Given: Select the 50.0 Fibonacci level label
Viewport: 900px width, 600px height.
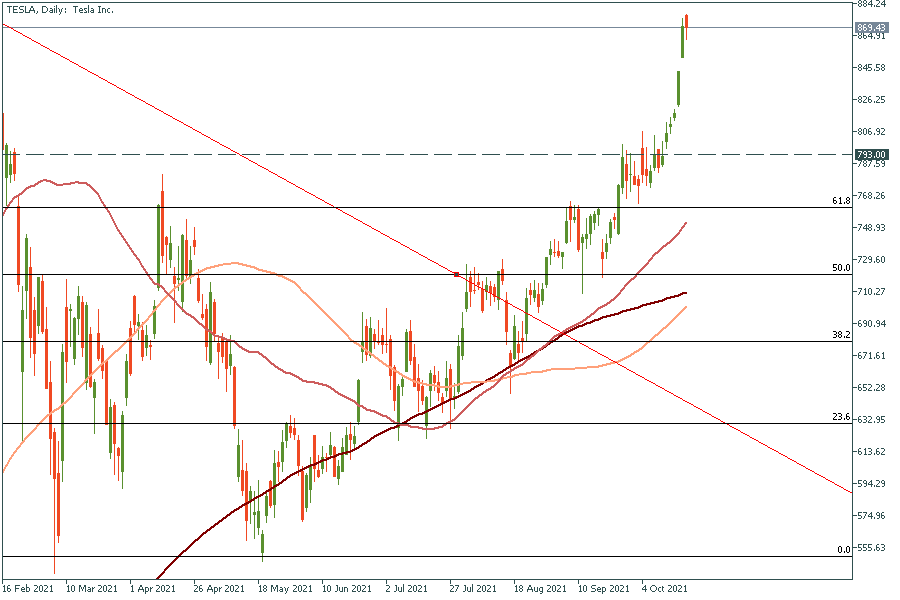Looking at the screenshot, I should pyautogui.click(x=841, y=268).
